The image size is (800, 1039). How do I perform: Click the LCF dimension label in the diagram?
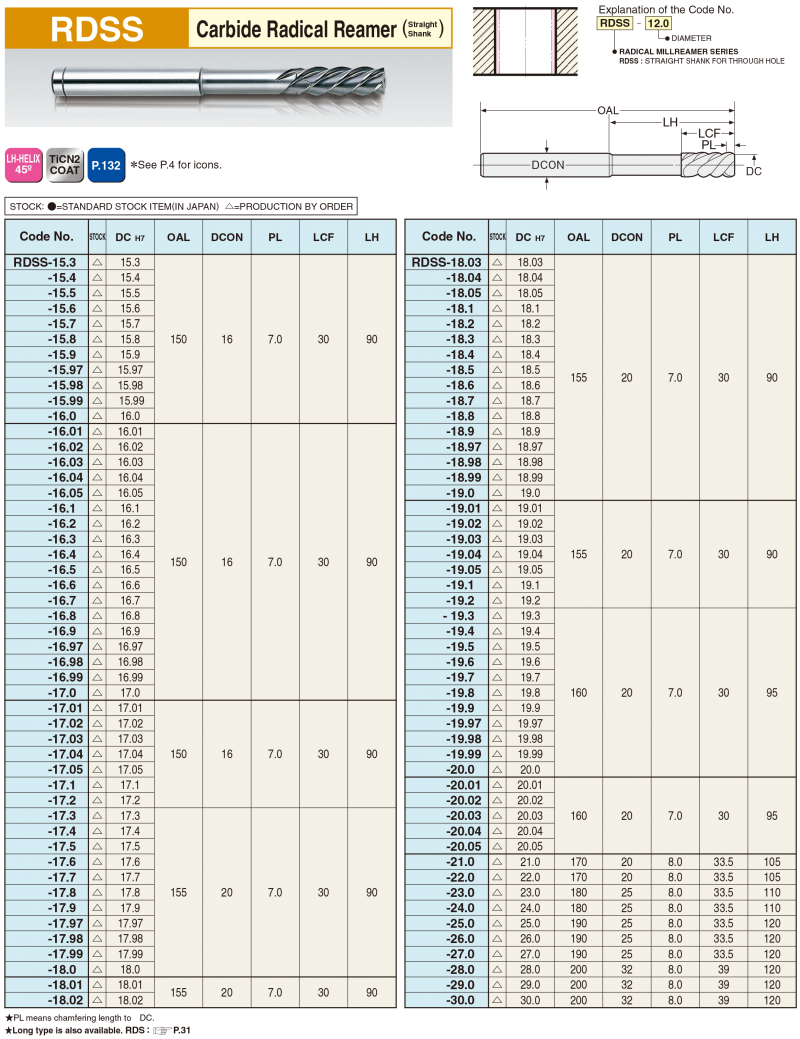[709, 133]
